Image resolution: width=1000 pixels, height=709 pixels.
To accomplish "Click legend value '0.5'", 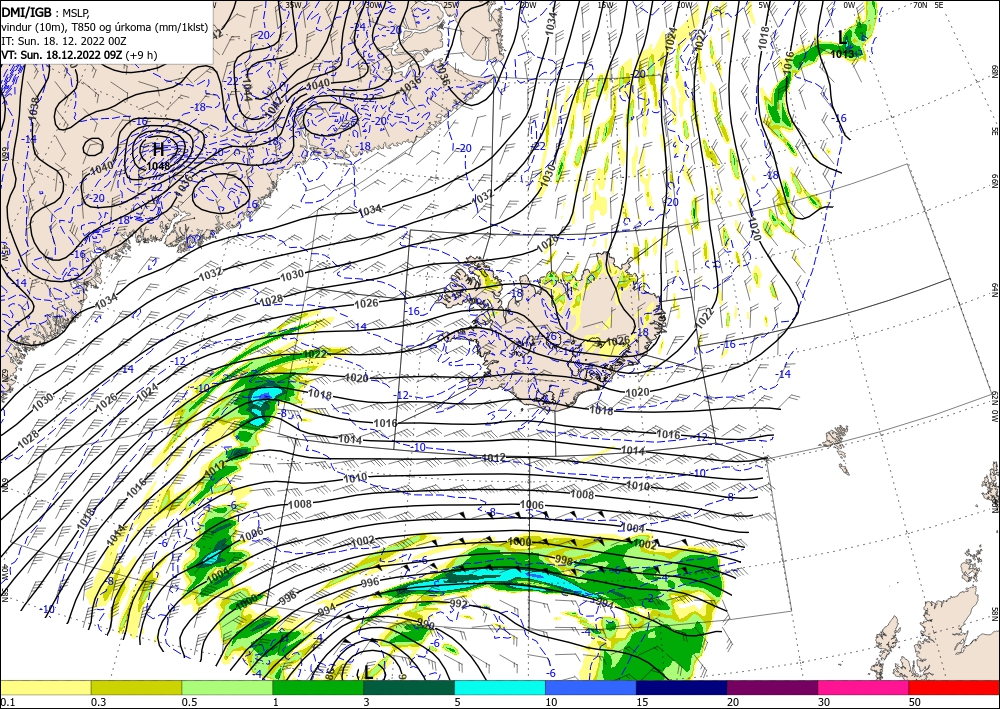I will point(189,702).
